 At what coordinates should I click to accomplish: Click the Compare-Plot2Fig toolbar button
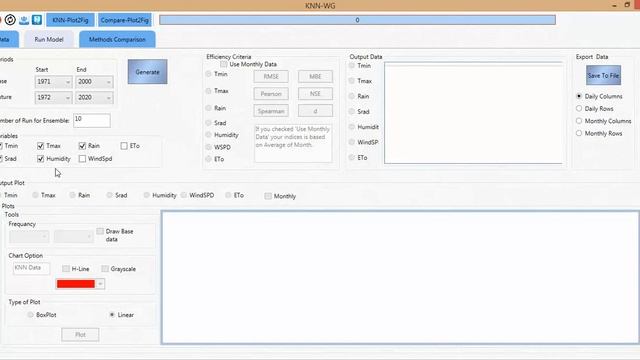(124, 20)
